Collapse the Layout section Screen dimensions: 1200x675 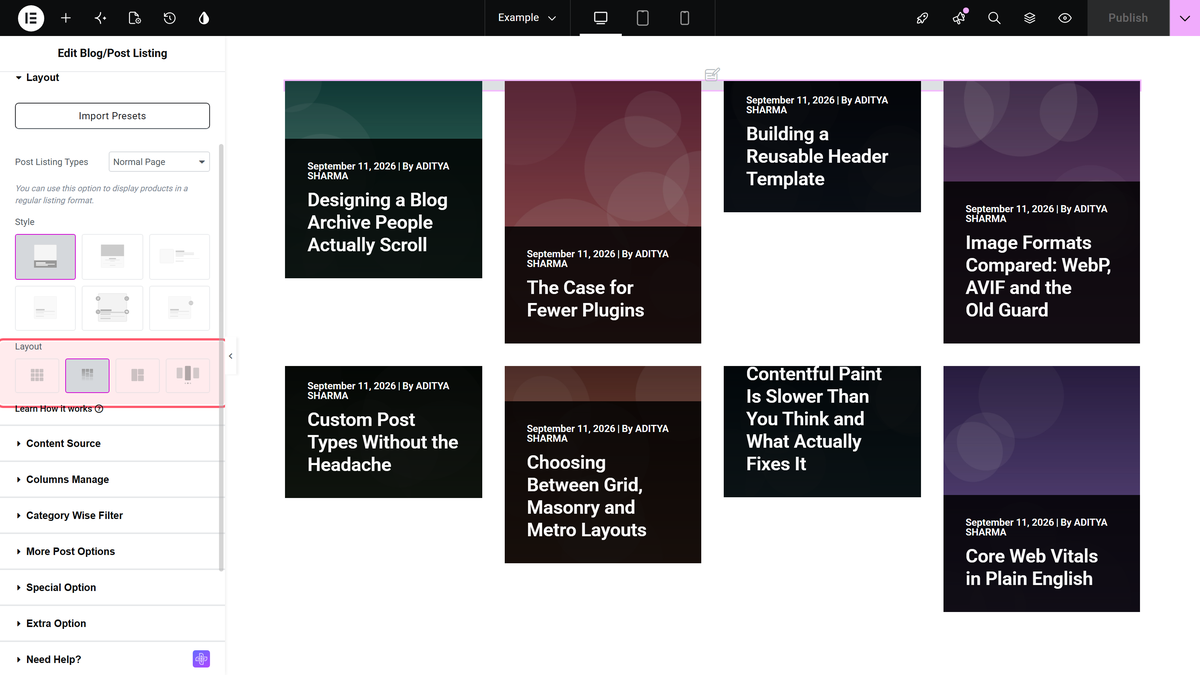pyautogui.click(x=112, y=77)
